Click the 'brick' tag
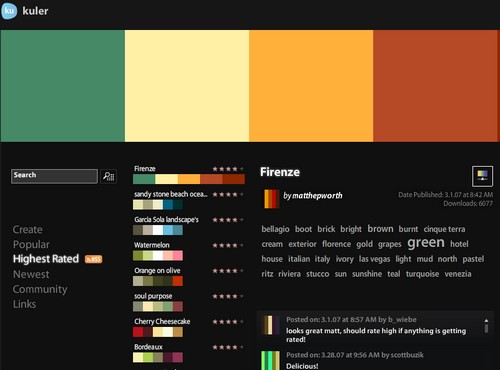 click(326, 229)
